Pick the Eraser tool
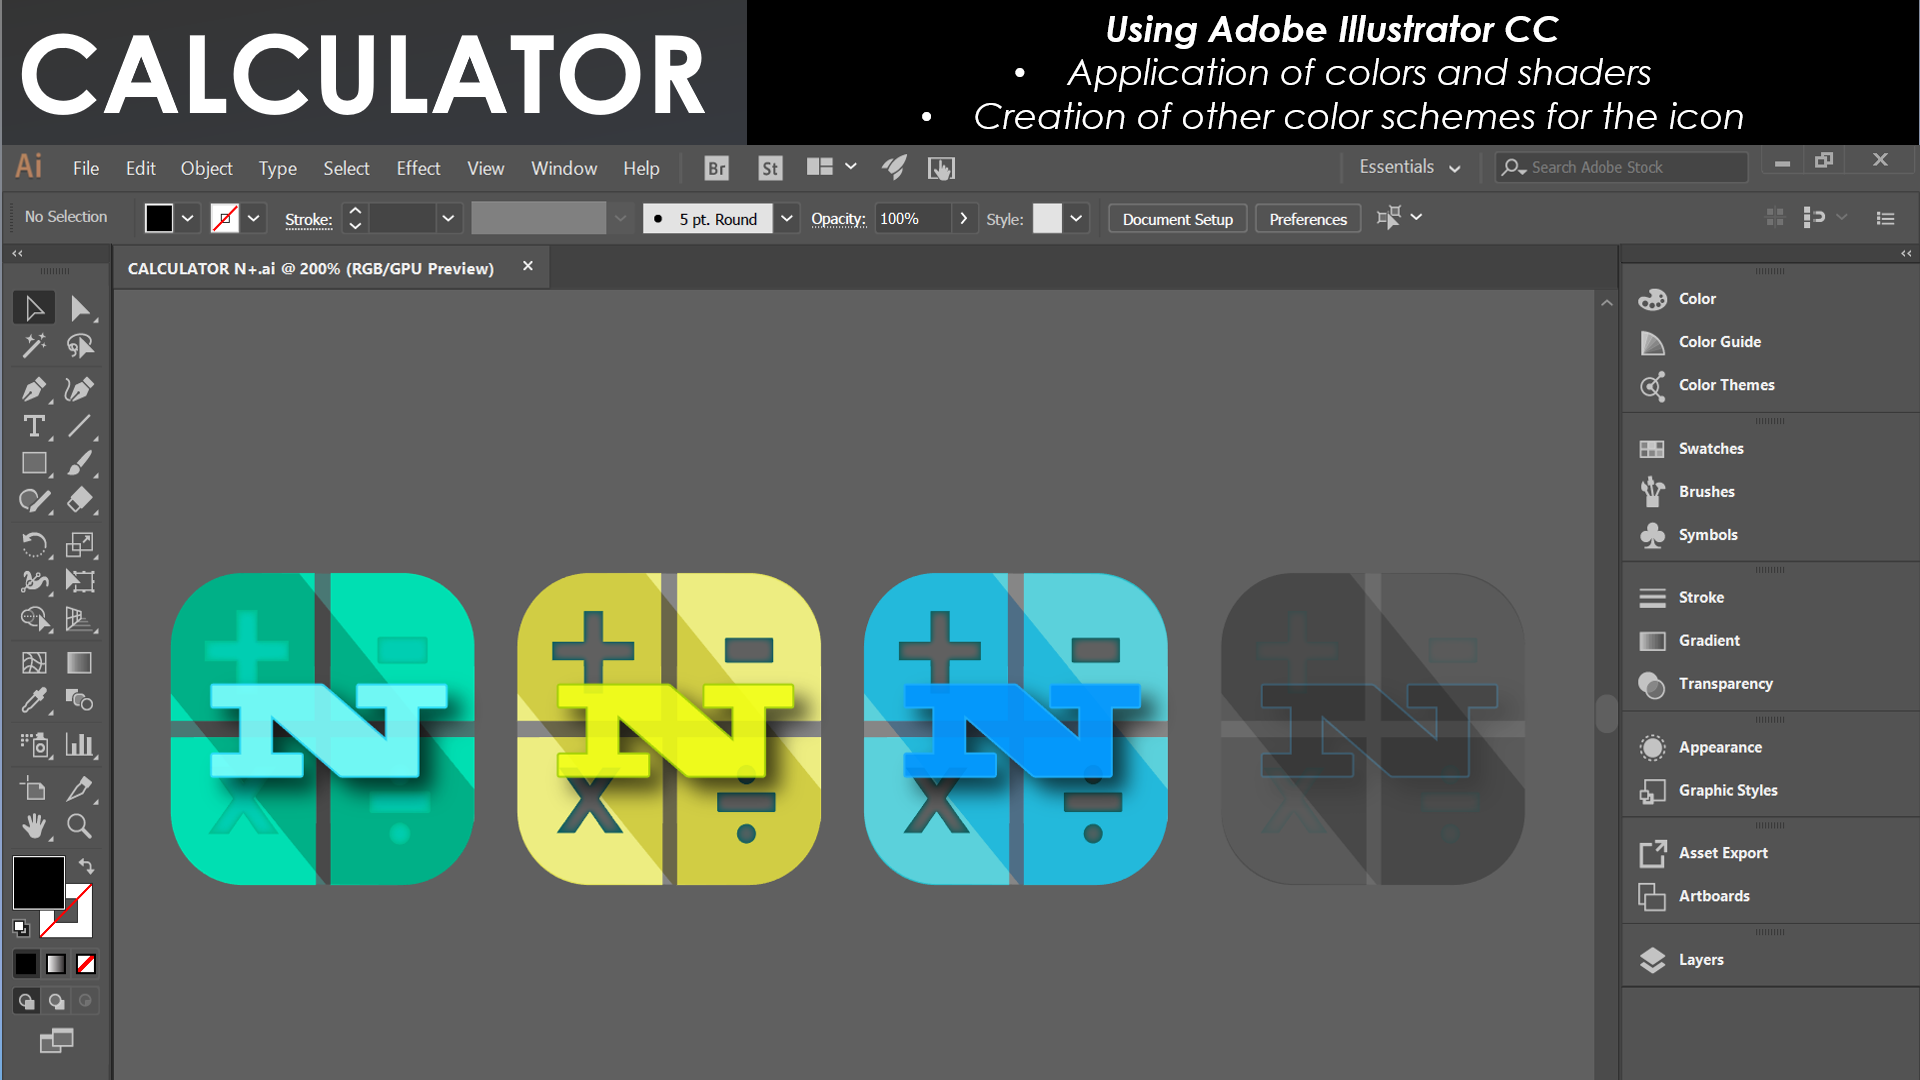This screenshot has height=1080, width=1920. [80, 500]
